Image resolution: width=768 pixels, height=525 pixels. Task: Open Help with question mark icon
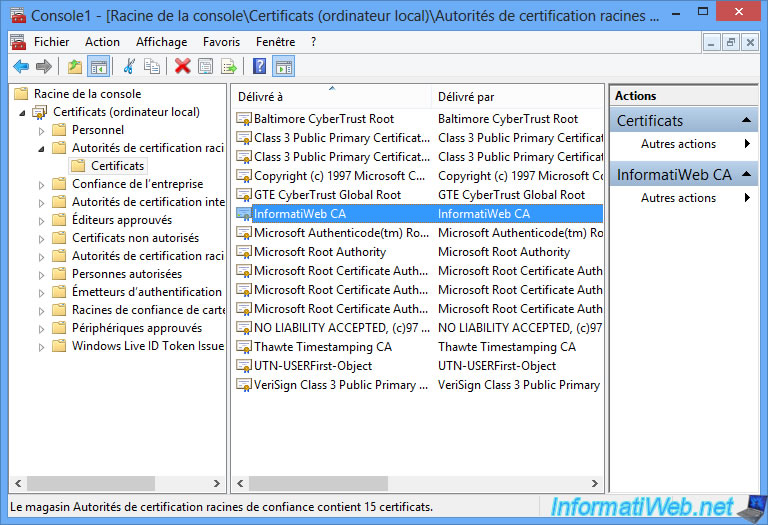pyautogui.click(x=259, y=66)
